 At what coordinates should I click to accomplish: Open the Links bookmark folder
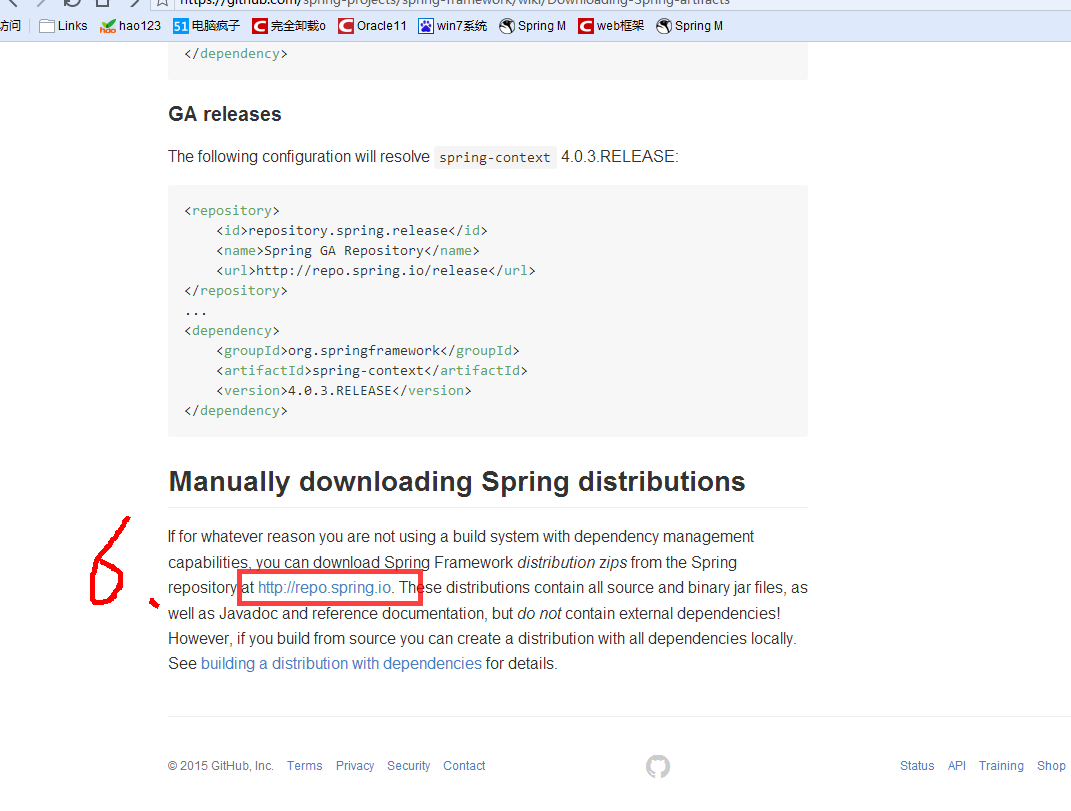click(x=64, y=26)
